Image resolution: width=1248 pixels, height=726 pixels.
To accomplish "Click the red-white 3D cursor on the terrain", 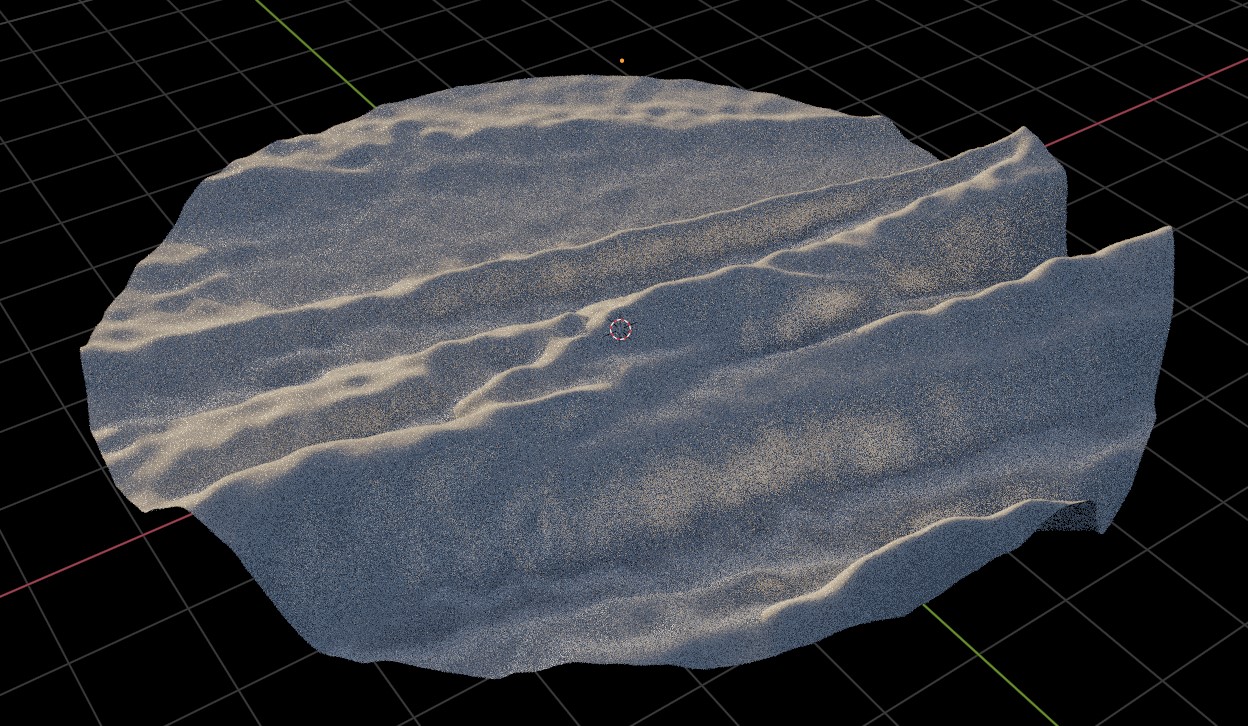I will click(x=620, y=329).
